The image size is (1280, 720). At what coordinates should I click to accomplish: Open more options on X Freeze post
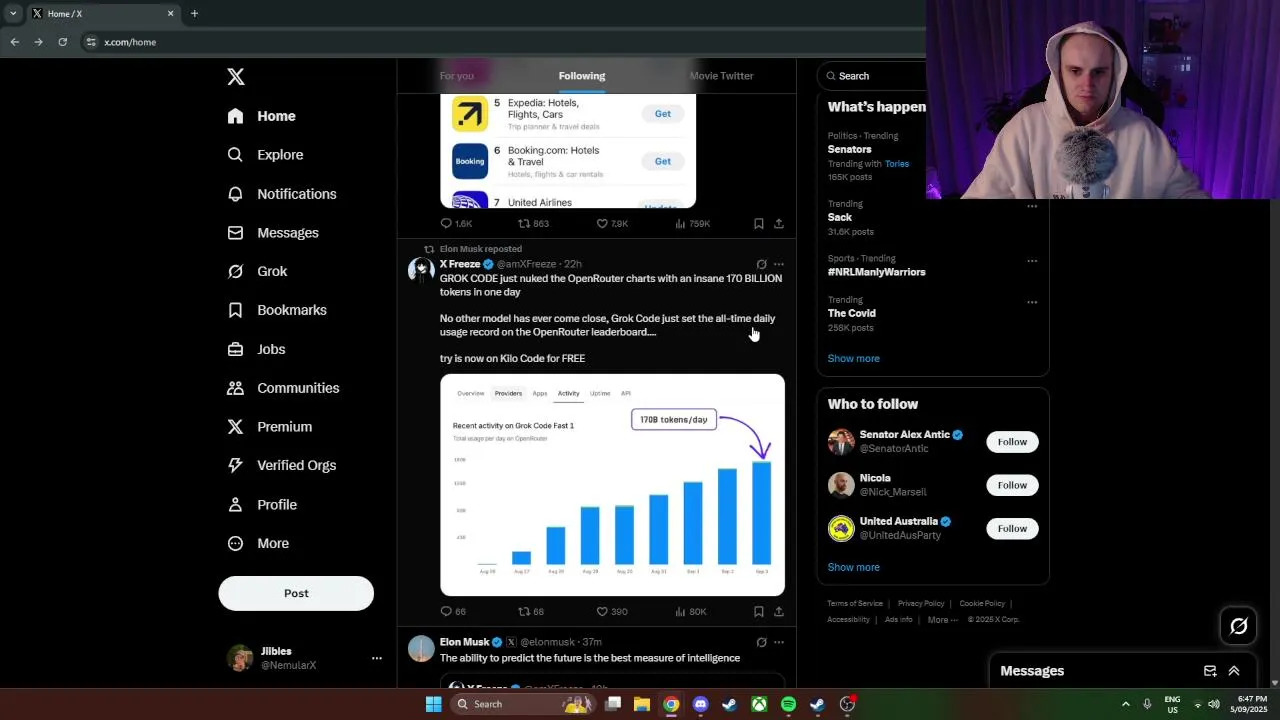pos(779,265)
